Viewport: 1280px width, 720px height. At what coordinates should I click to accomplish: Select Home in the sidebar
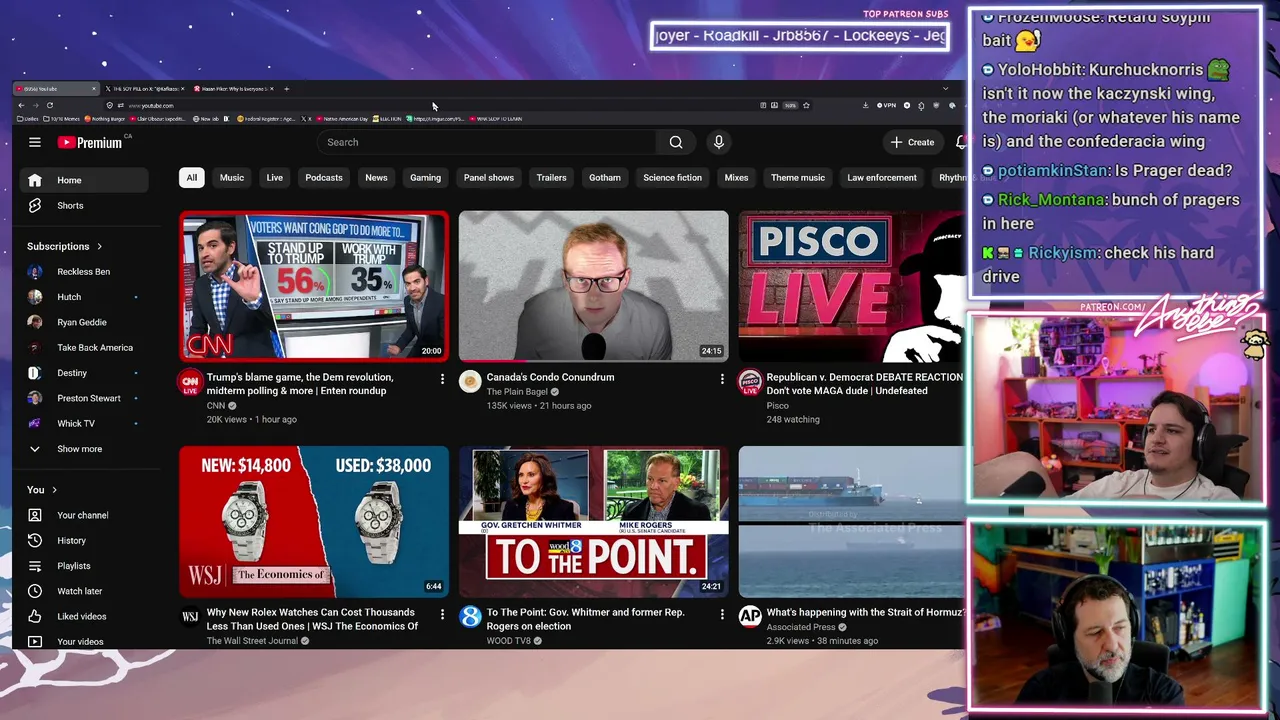[x=84, y=180]
